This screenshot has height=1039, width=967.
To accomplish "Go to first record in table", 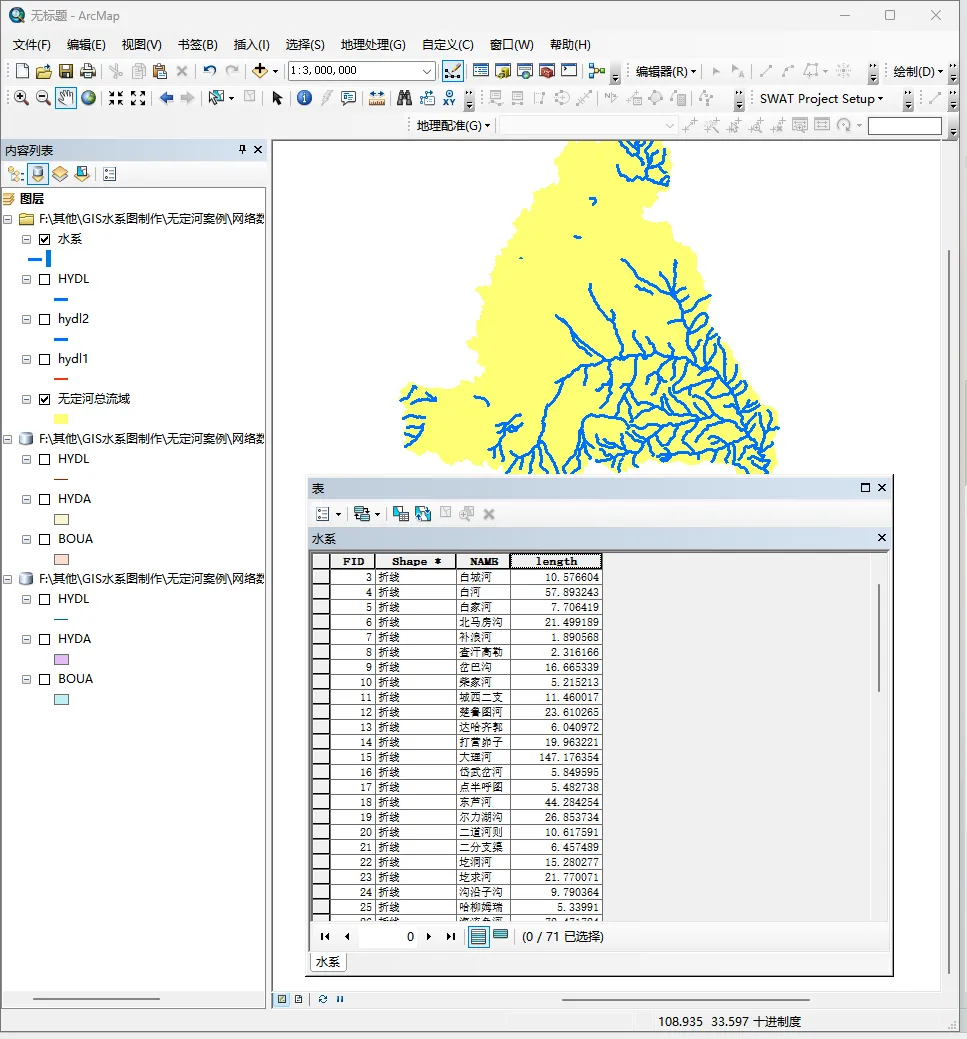I will [325, 936].
